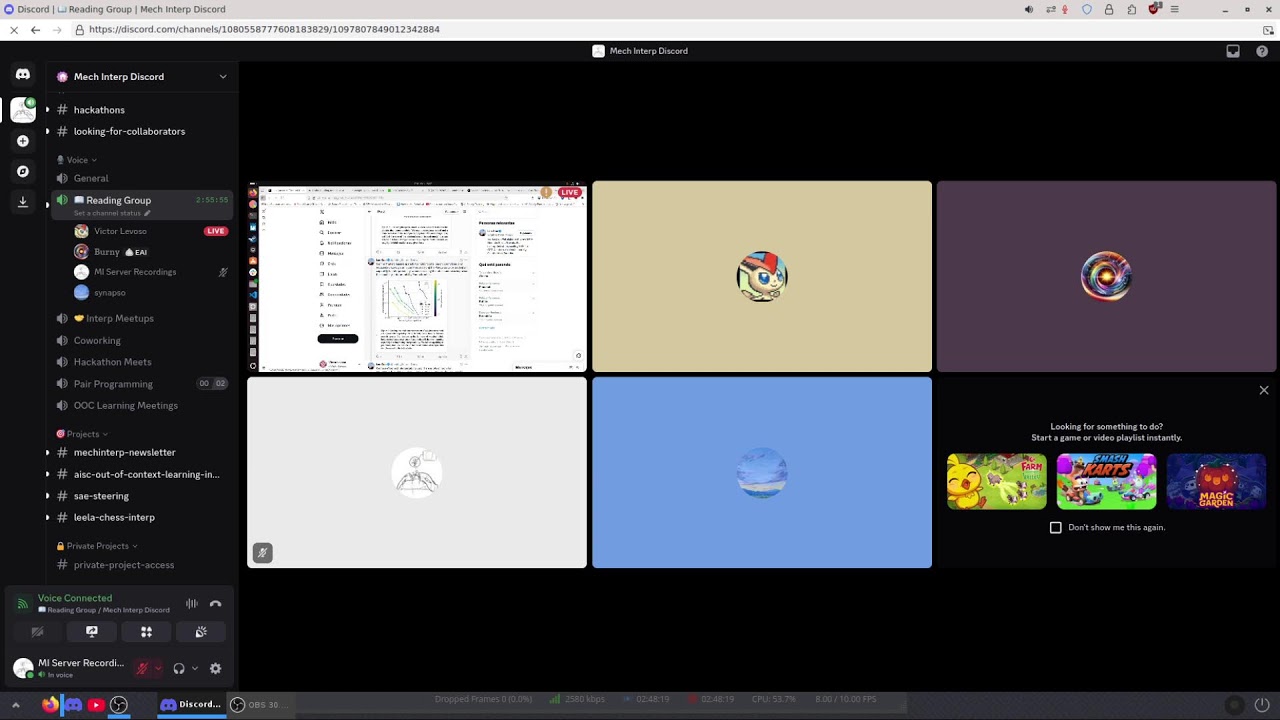Join the Pair Programming voice channel
This screenshot has width=1280, height=720.
(113, 384)
